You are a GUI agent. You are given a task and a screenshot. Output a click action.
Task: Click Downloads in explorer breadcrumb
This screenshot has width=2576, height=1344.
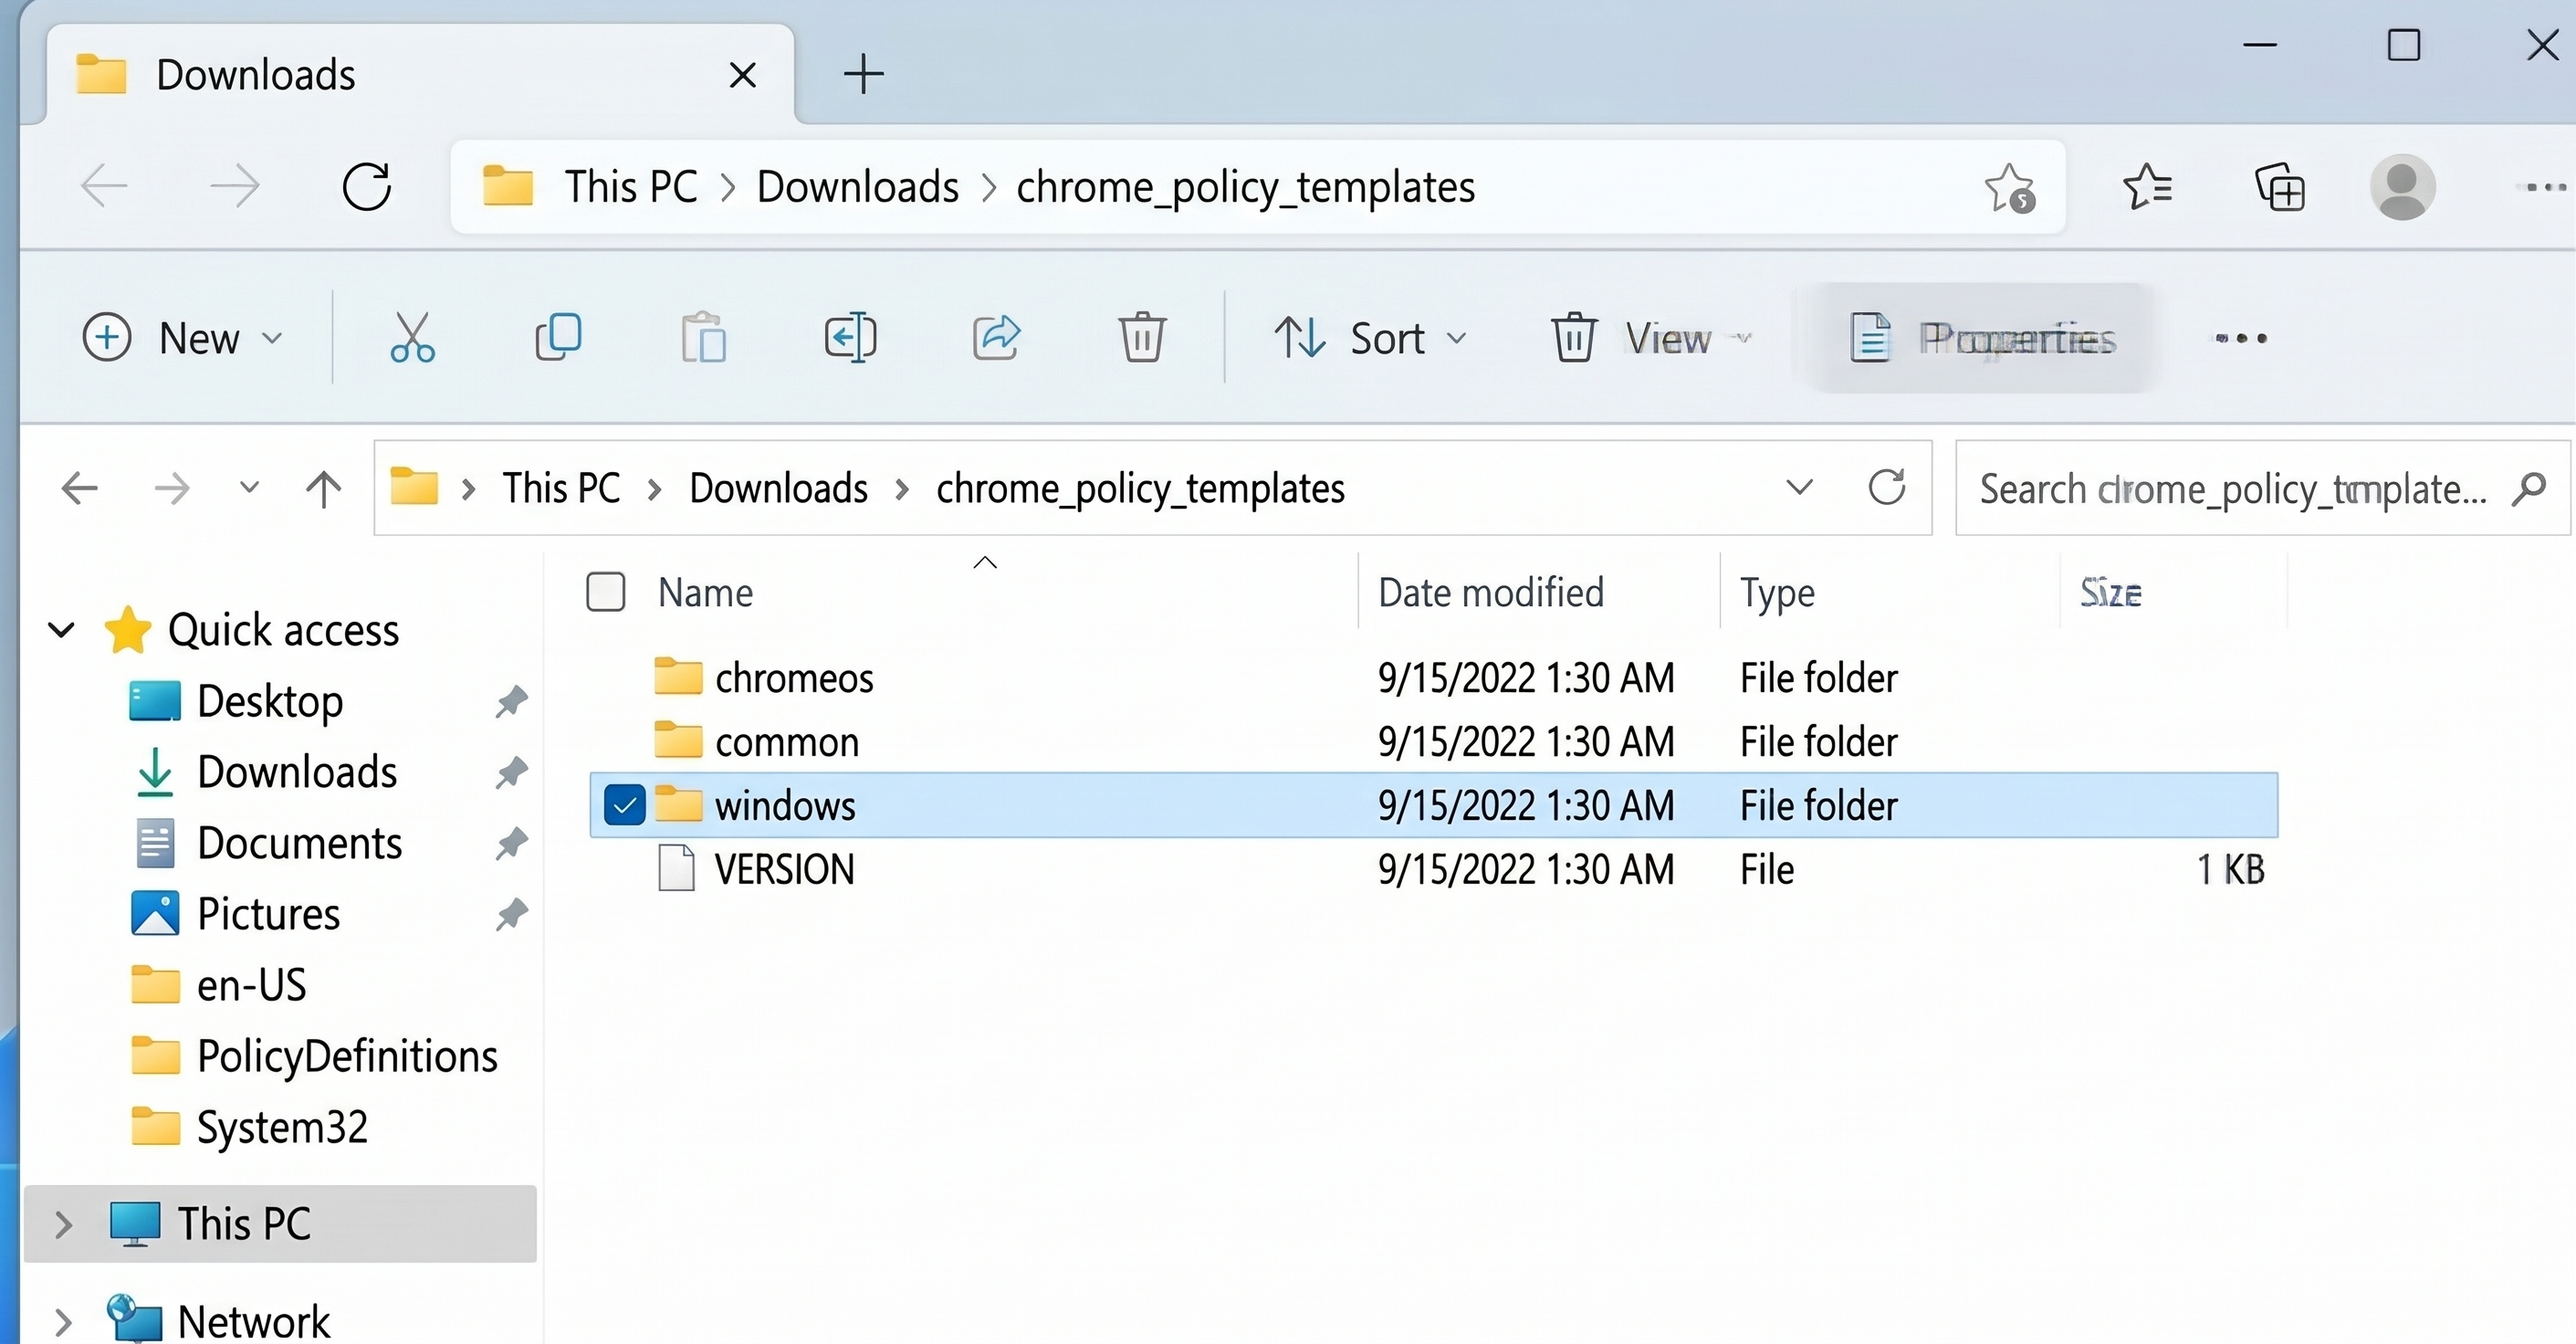click(x=778, y=488)
